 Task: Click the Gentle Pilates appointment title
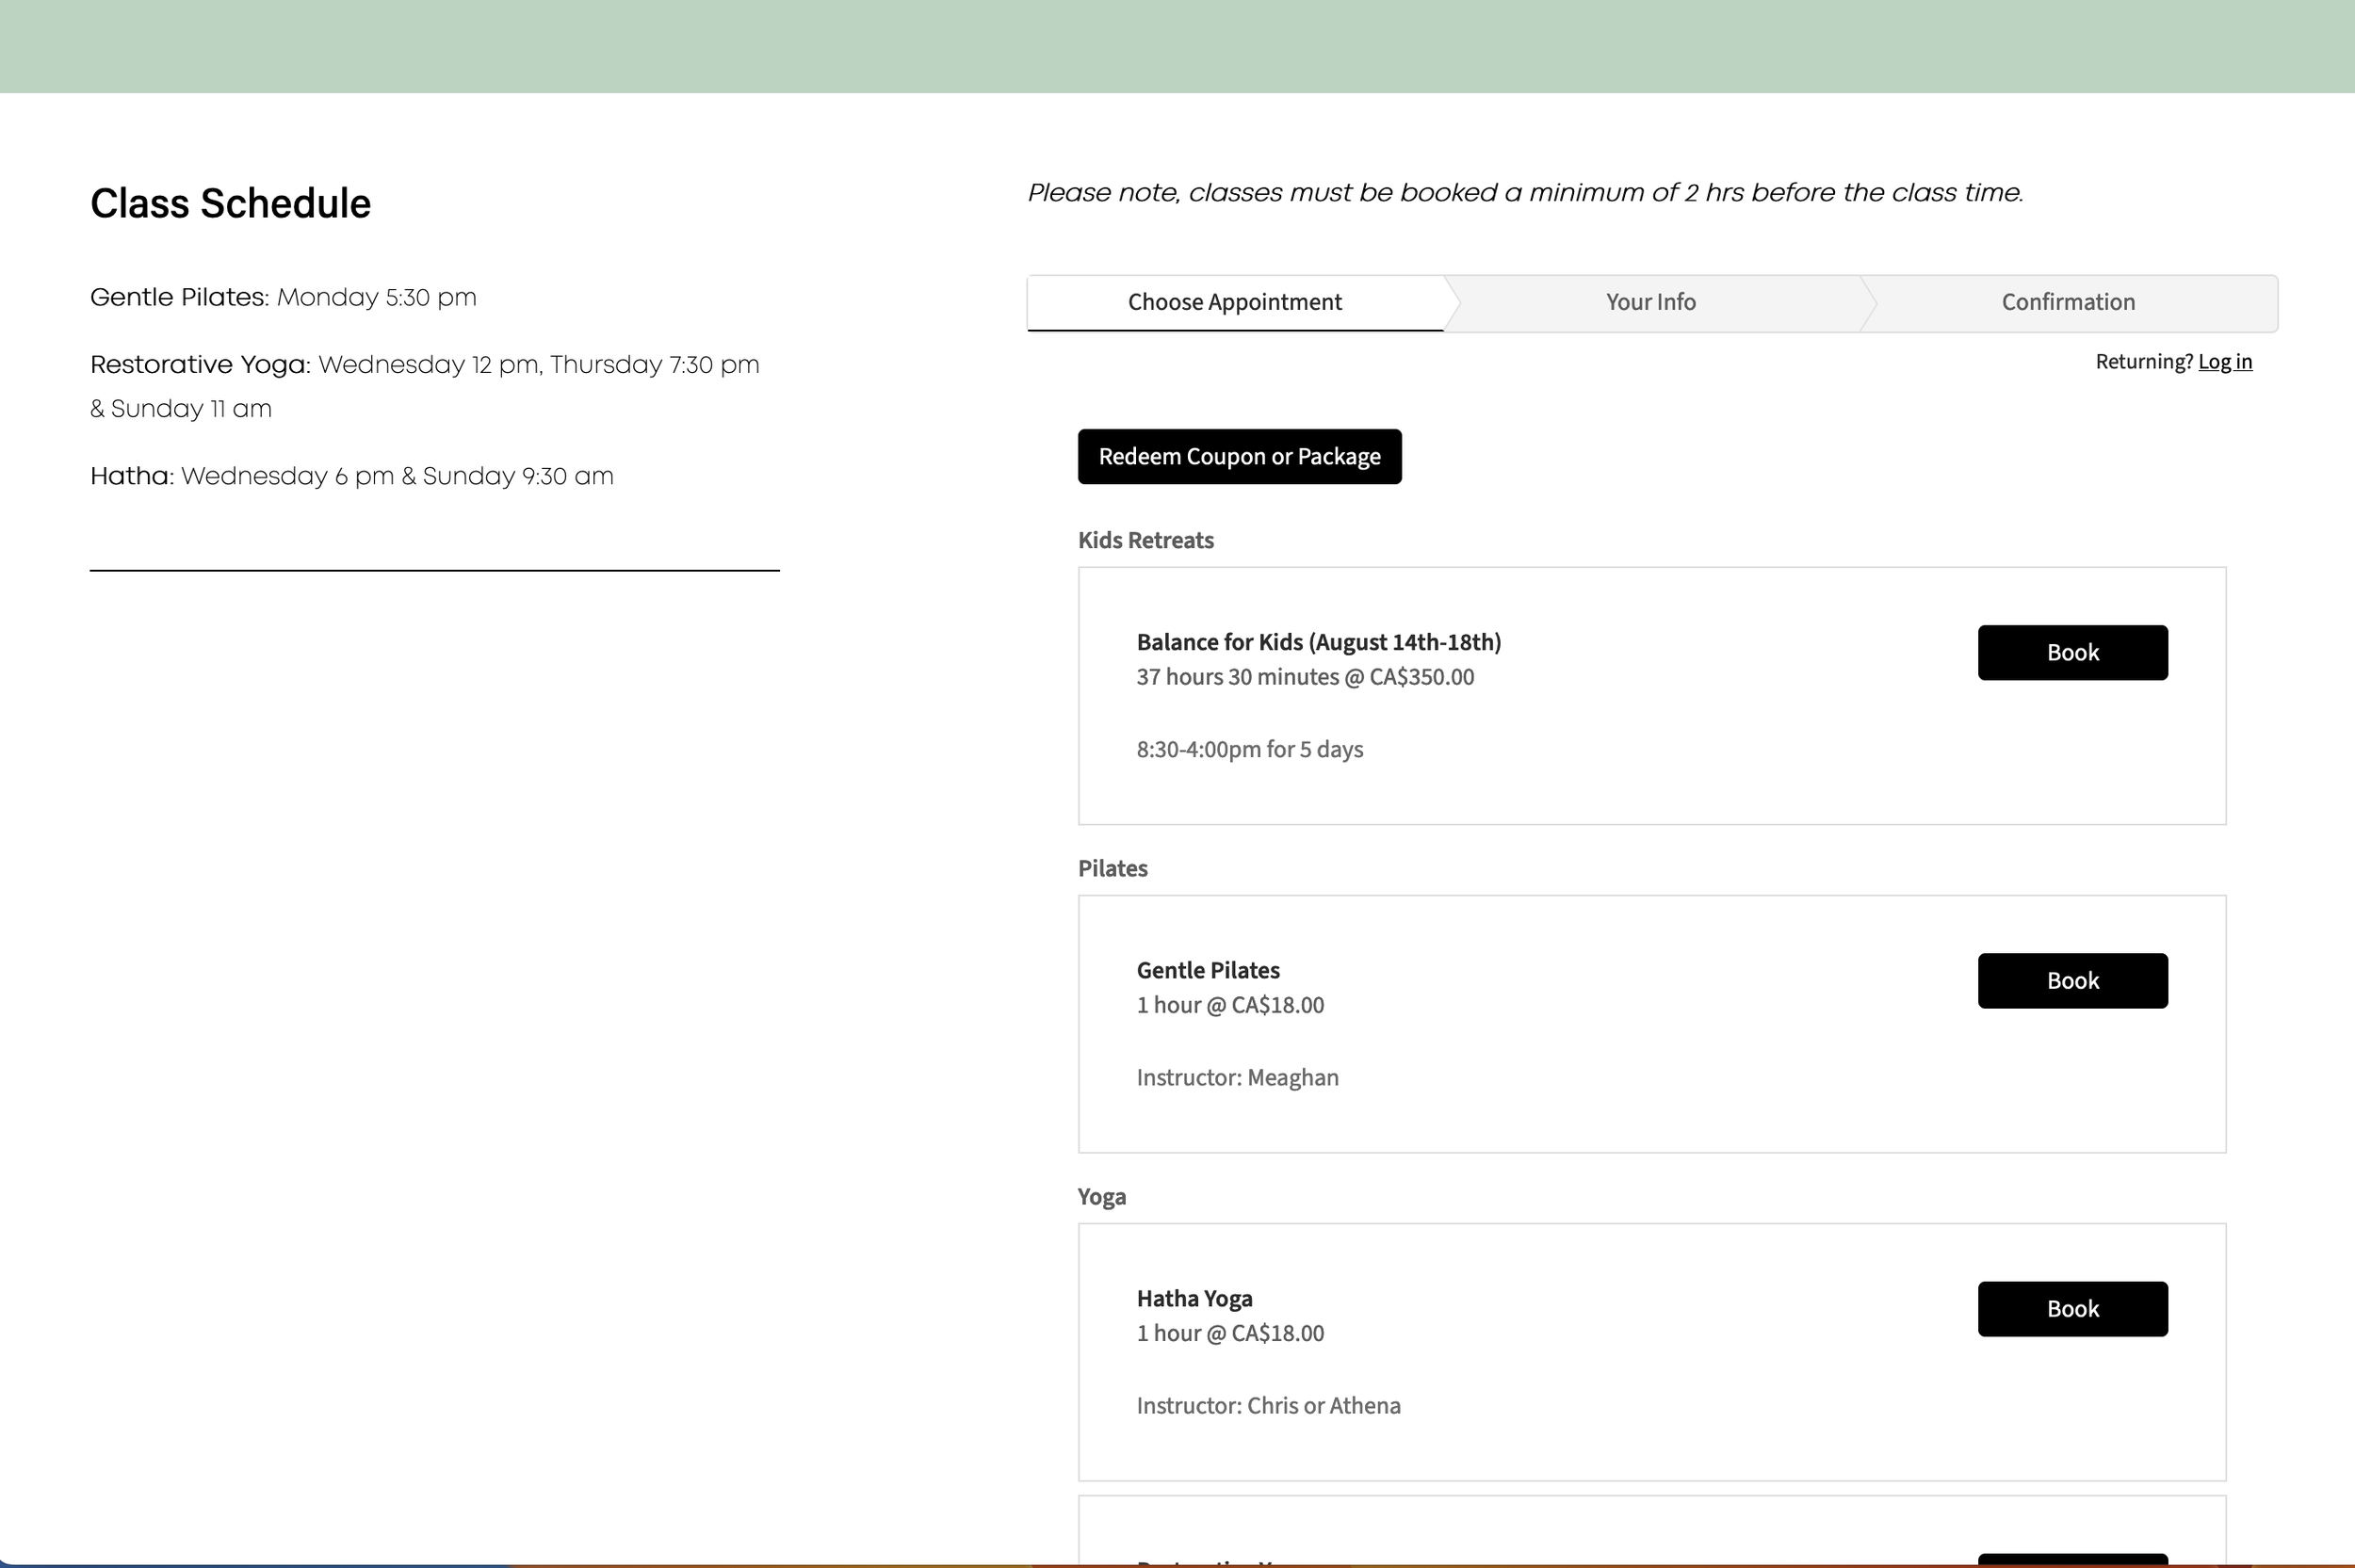[x=1208, y=970]
